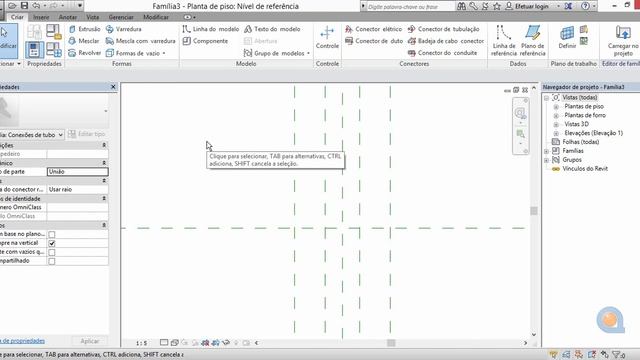Add a Badeja de cabo conector
This screenshot has height=360, width=640.
click(x=446, y=41)
